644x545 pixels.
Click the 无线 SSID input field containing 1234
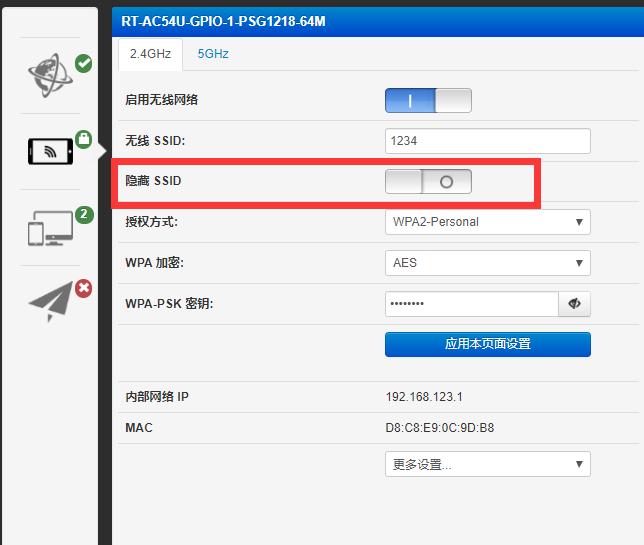point(488,141)
